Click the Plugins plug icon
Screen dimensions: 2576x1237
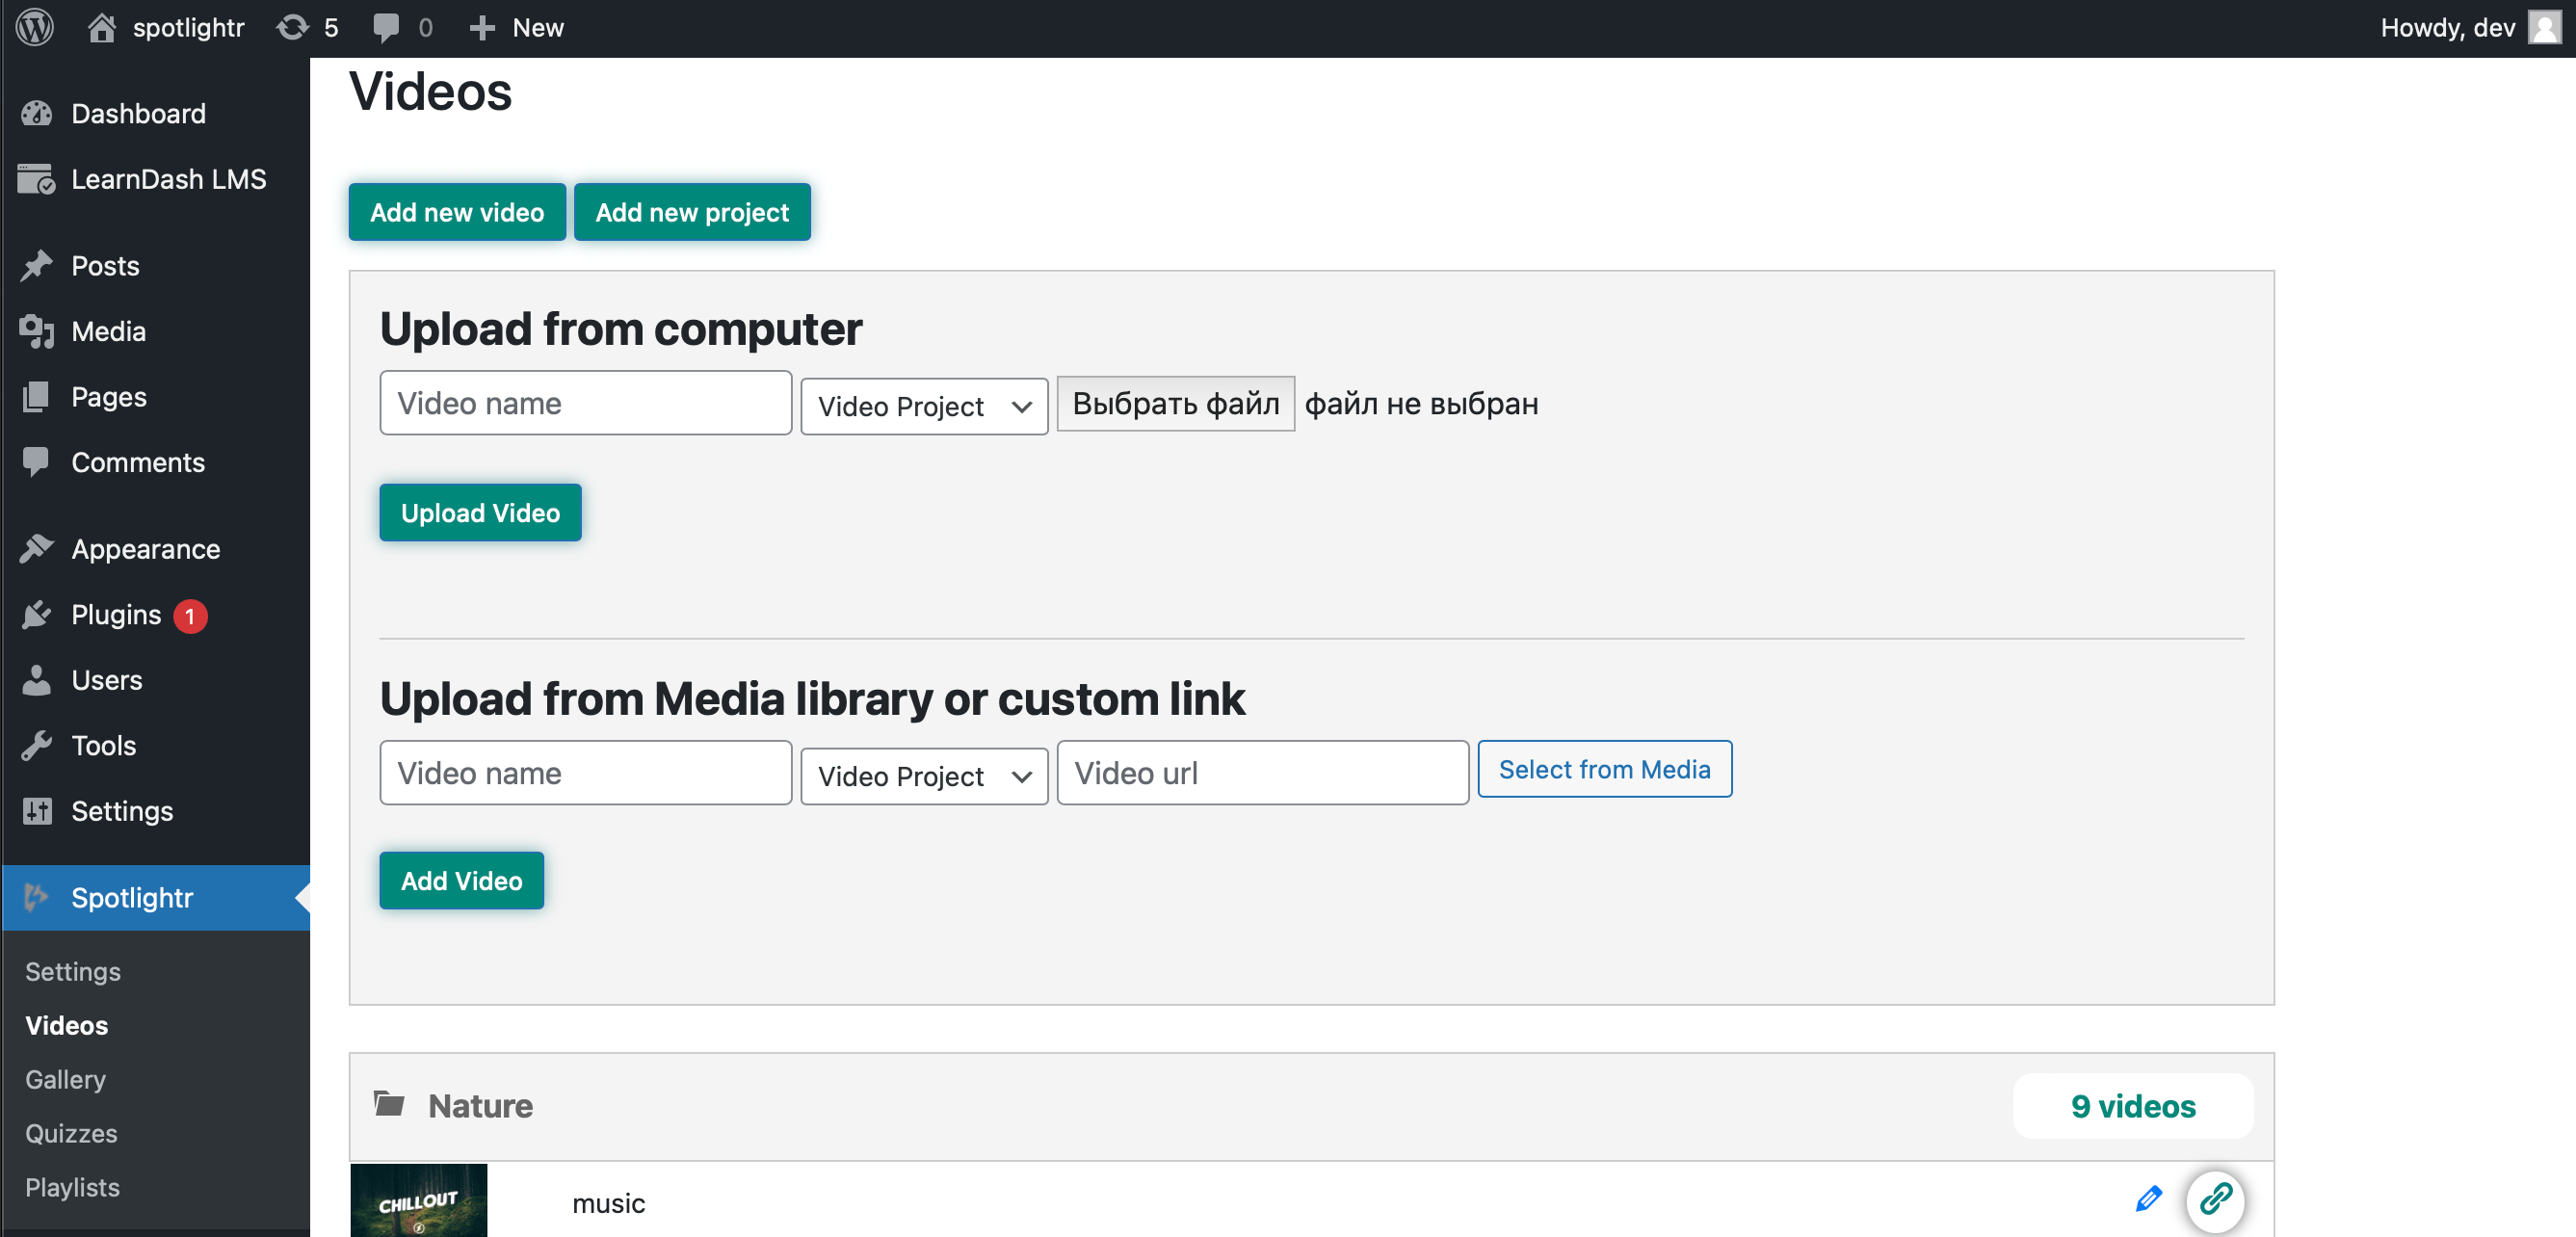click(x=37, y=614)
